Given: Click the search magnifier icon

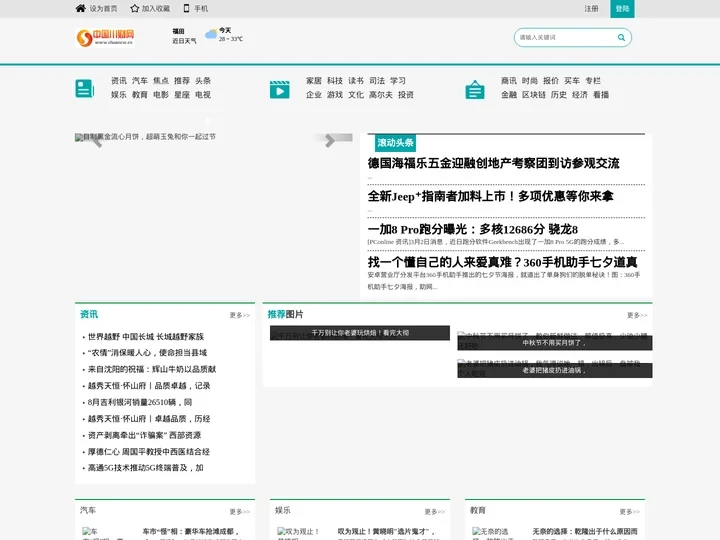Looking at the screenshot, I should (621, 38).
